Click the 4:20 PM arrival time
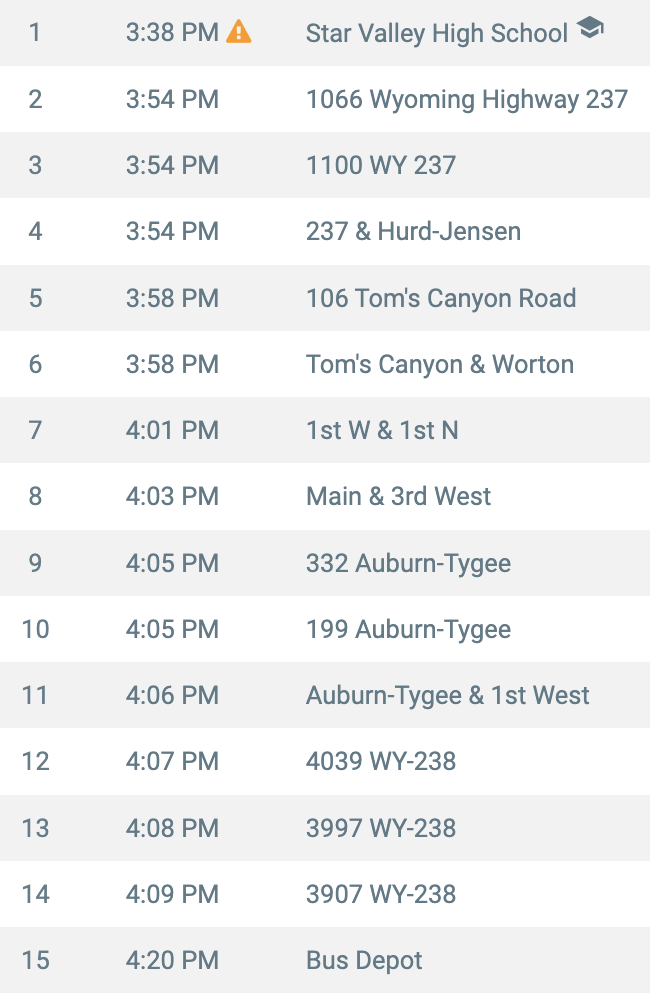 [x=172, y=960]
